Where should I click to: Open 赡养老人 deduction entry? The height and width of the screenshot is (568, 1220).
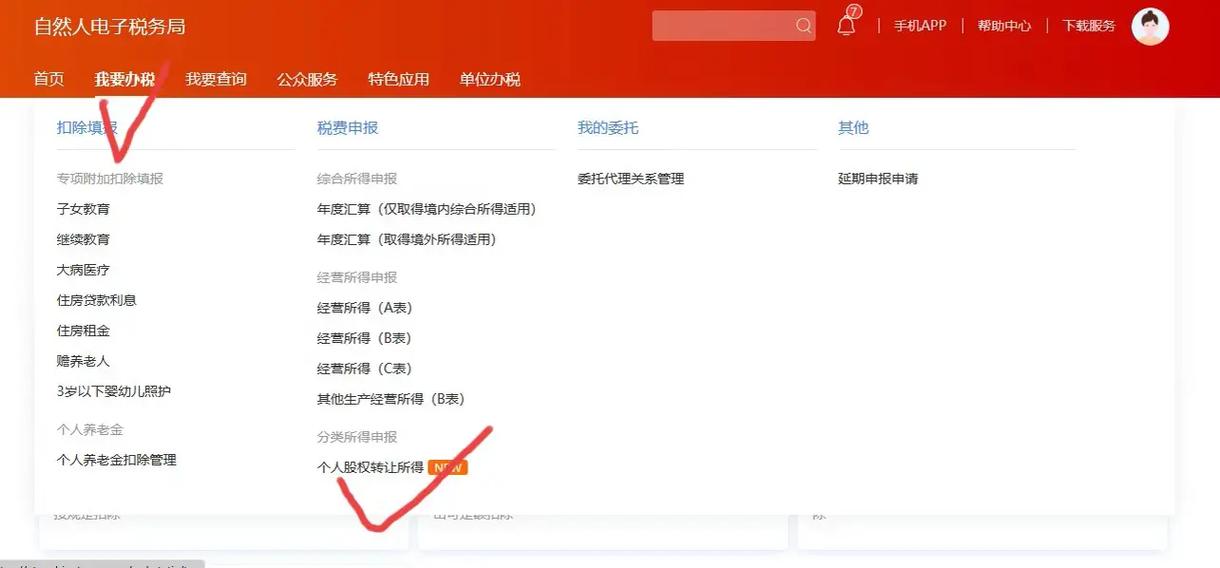click(84, 361)
